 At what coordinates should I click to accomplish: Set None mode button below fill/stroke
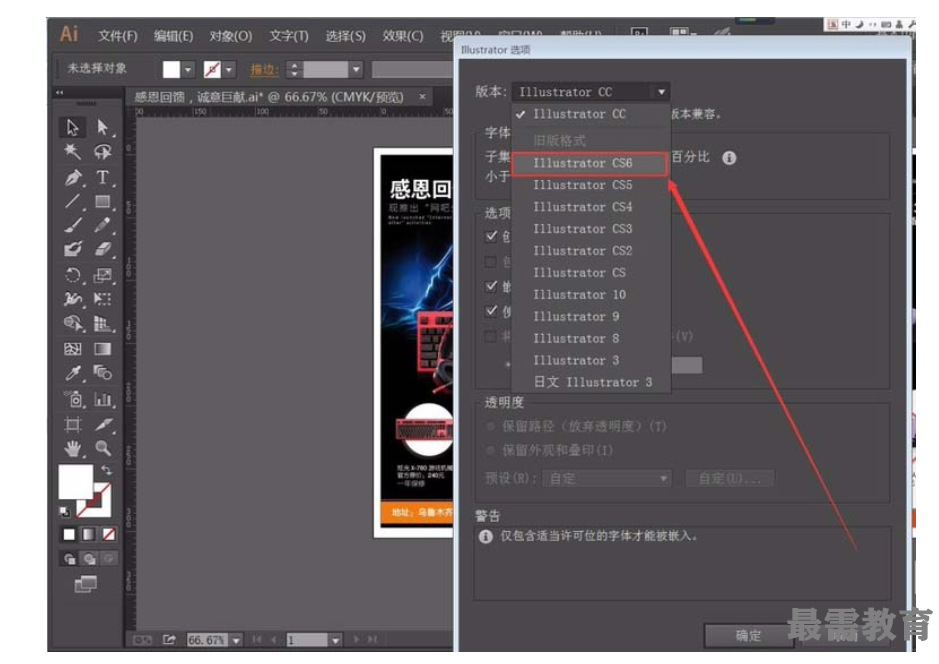(x=108, y=534)
